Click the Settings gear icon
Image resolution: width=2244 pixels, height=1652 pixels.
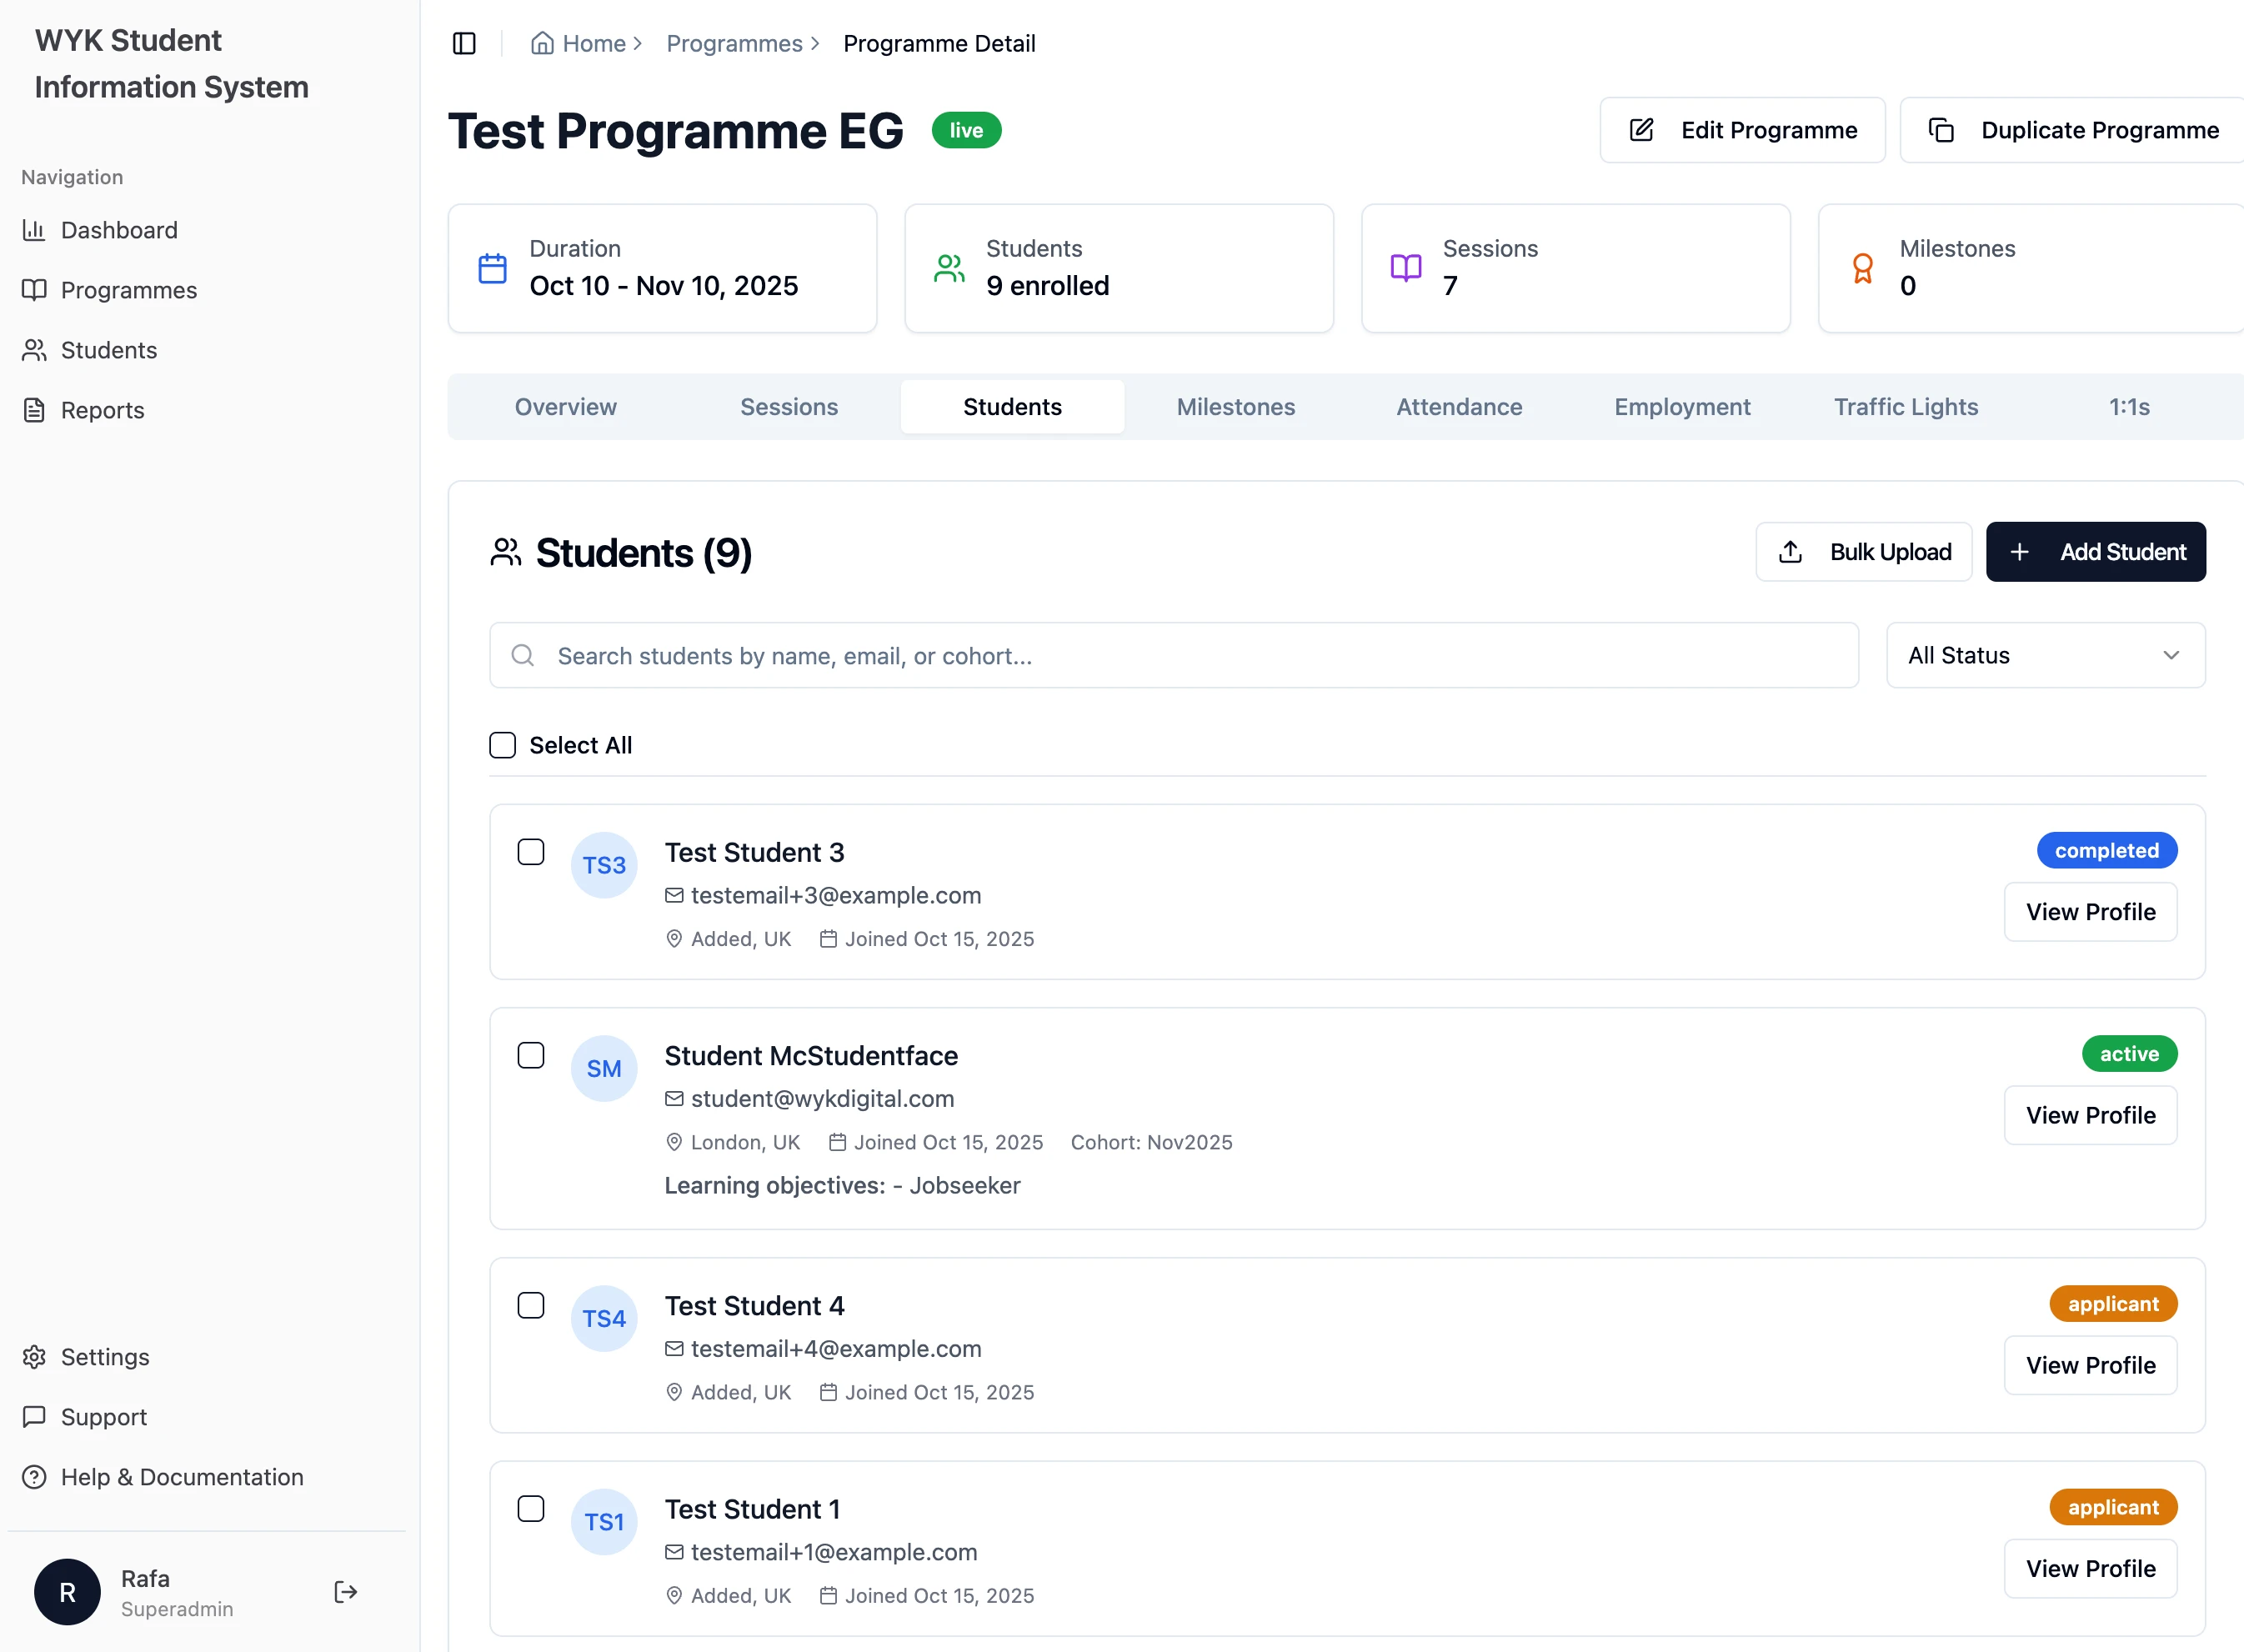(34, 1356)
